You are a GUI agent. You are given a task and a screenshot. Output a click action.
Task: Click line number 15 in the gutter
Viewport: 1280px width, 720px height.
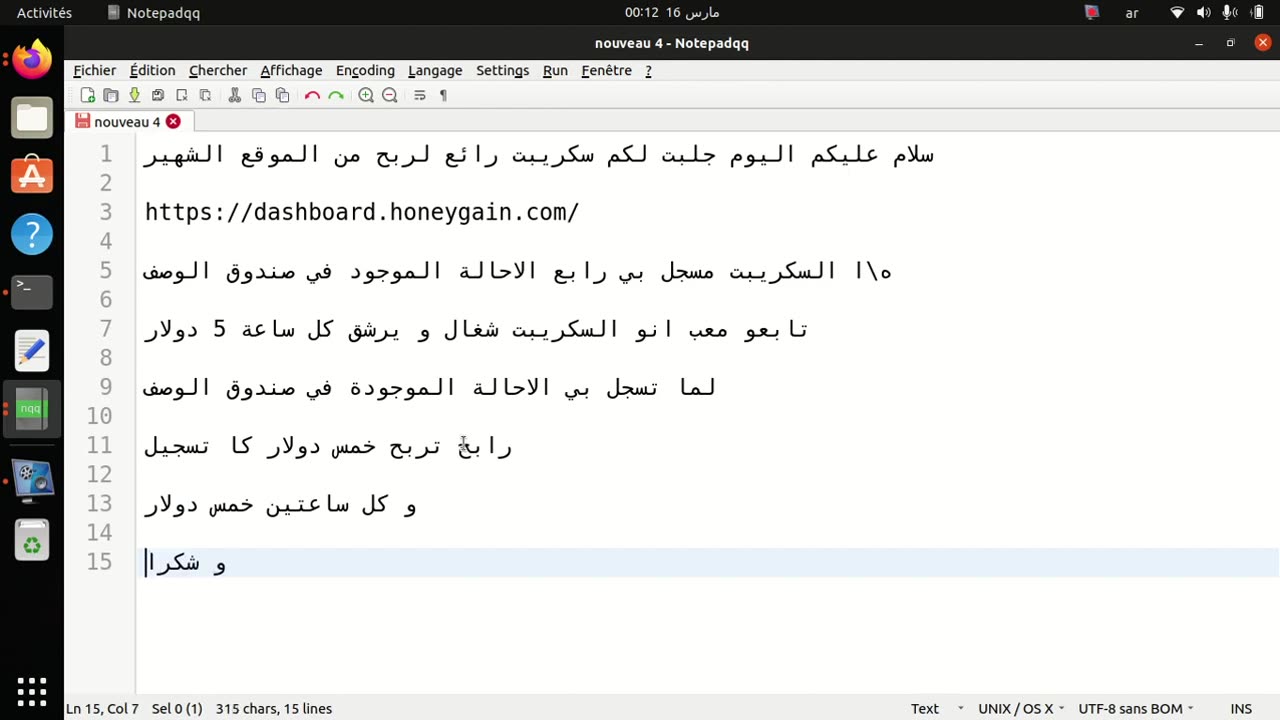[99, 561]
